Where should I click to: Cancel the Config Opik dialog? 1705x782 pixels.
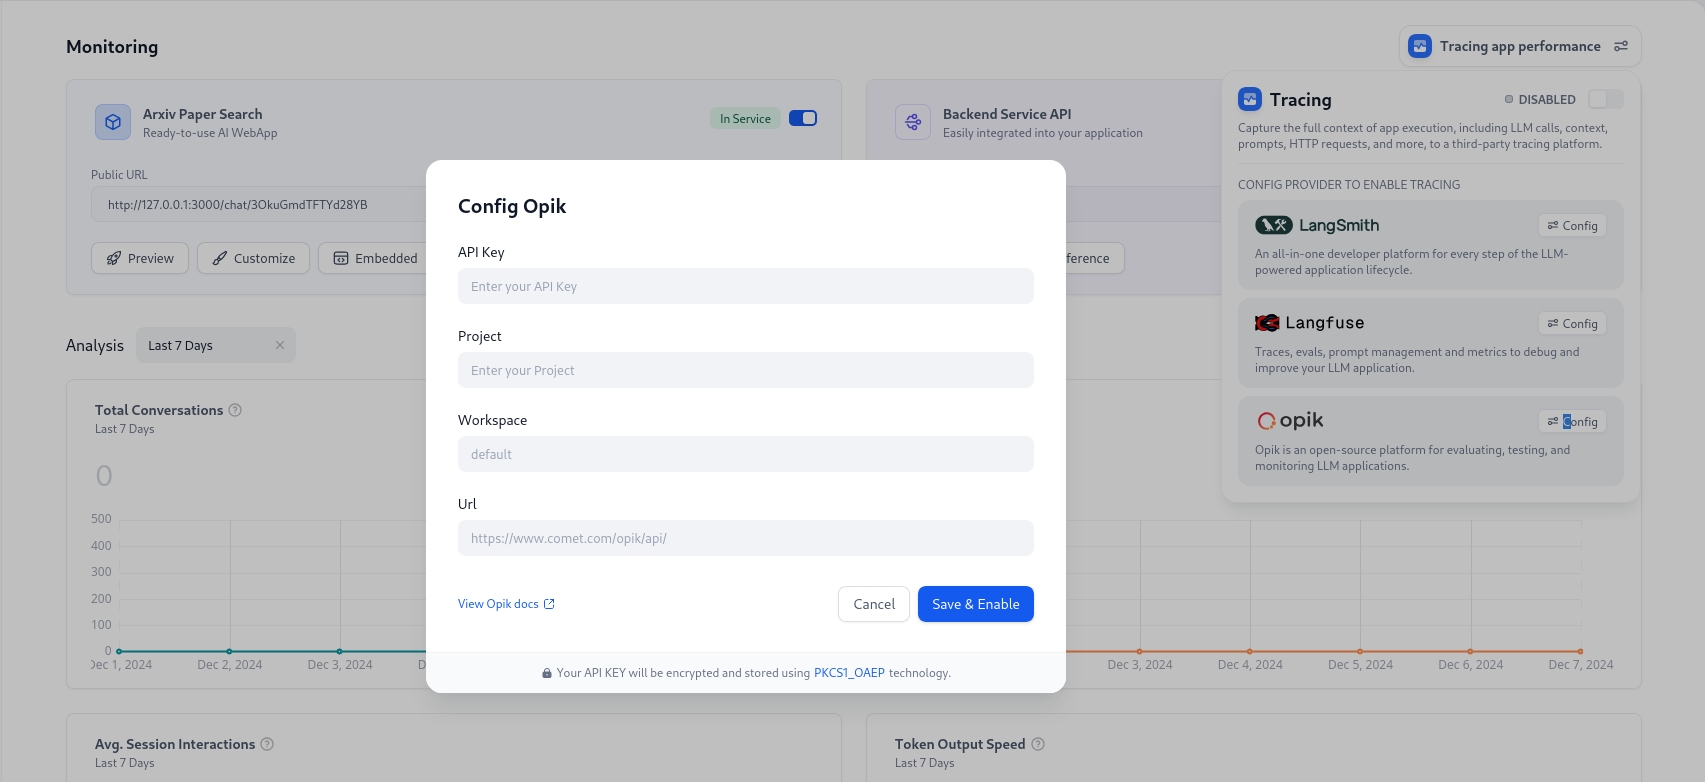click(x=873, y=604)
